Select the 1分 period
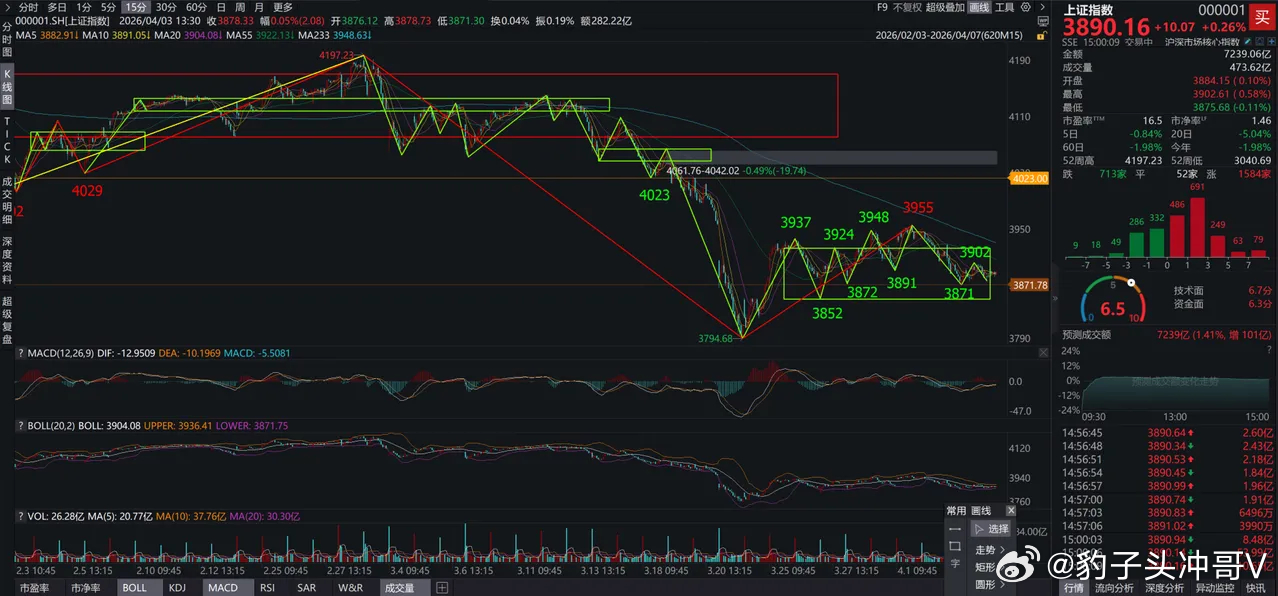 [84, 7]
